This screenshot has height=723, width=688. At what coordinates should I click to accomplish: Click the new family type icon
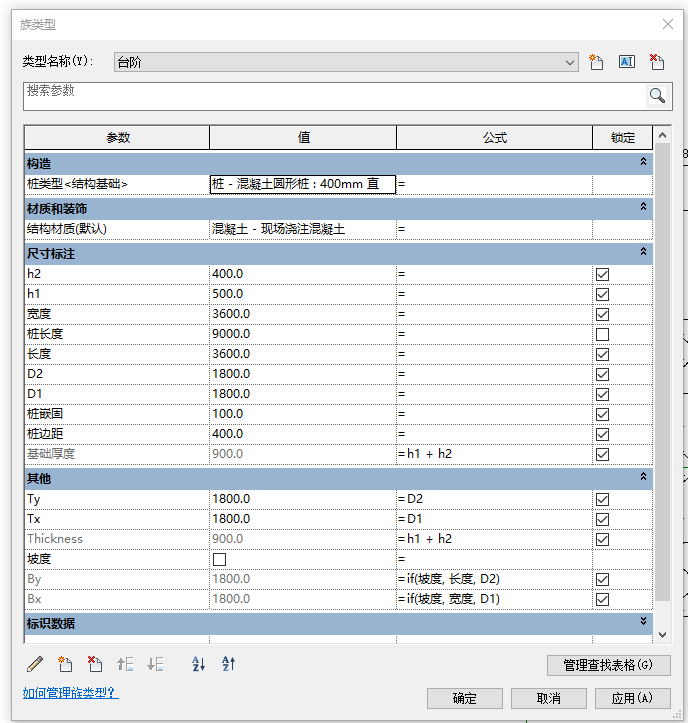597,62
